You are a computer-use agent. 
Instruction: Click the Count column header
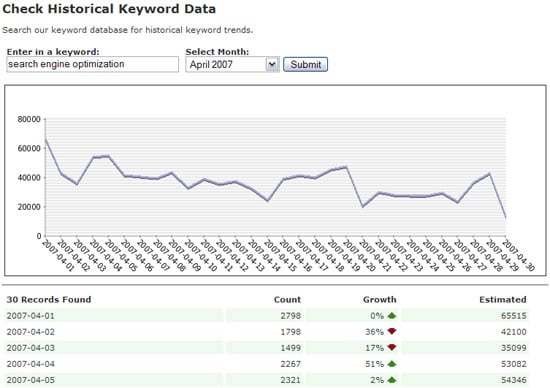(x=287, y=300)
